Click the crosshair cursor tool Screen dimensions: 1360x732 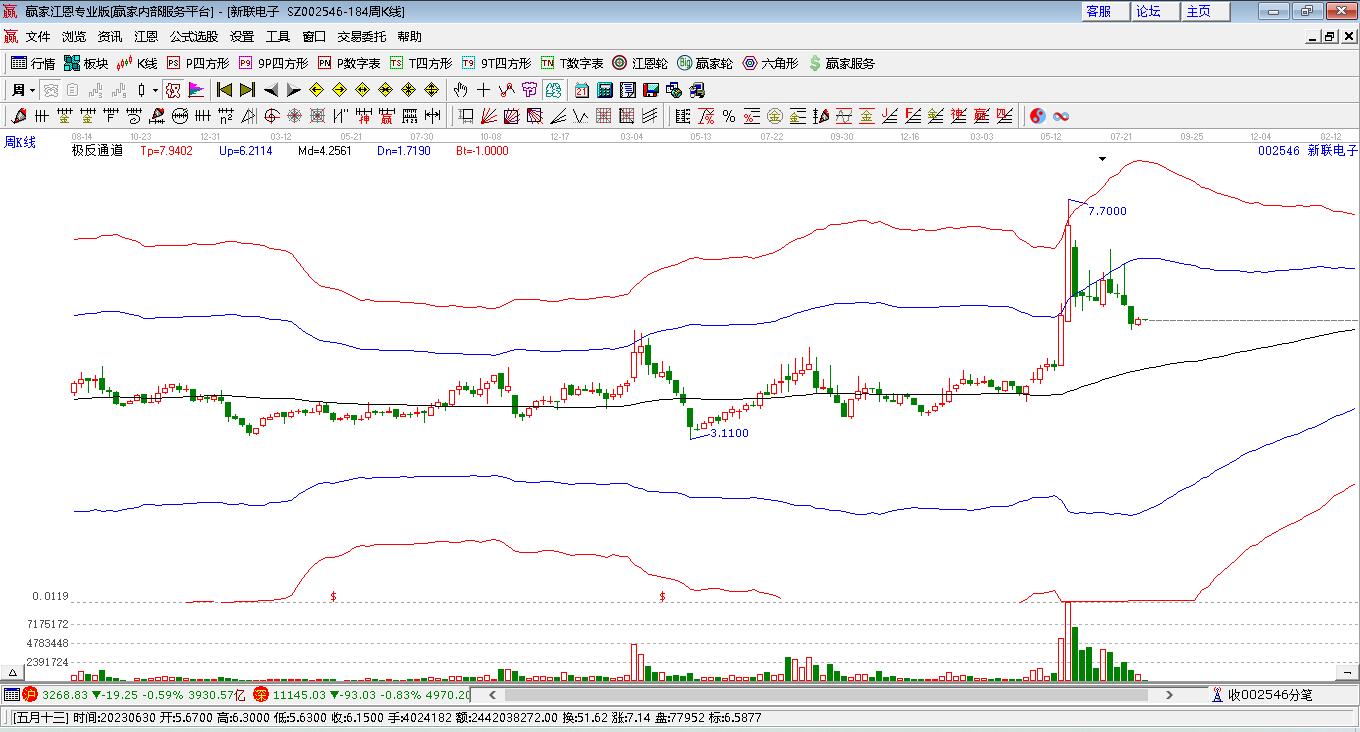pos(484,90)
